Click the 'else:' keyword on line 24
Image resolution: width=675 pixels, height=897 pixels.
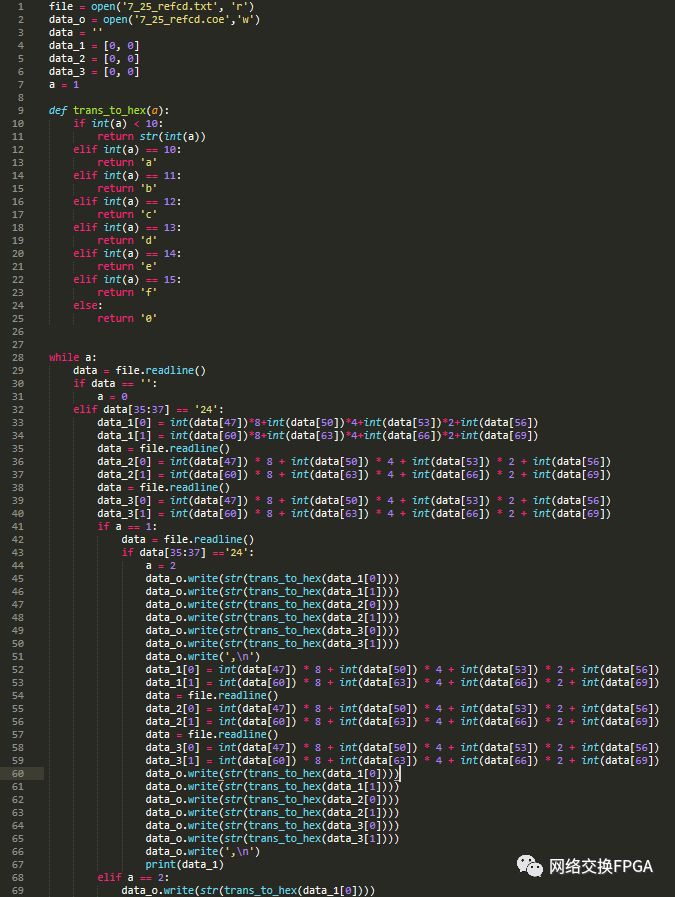(x=88, y=305)
